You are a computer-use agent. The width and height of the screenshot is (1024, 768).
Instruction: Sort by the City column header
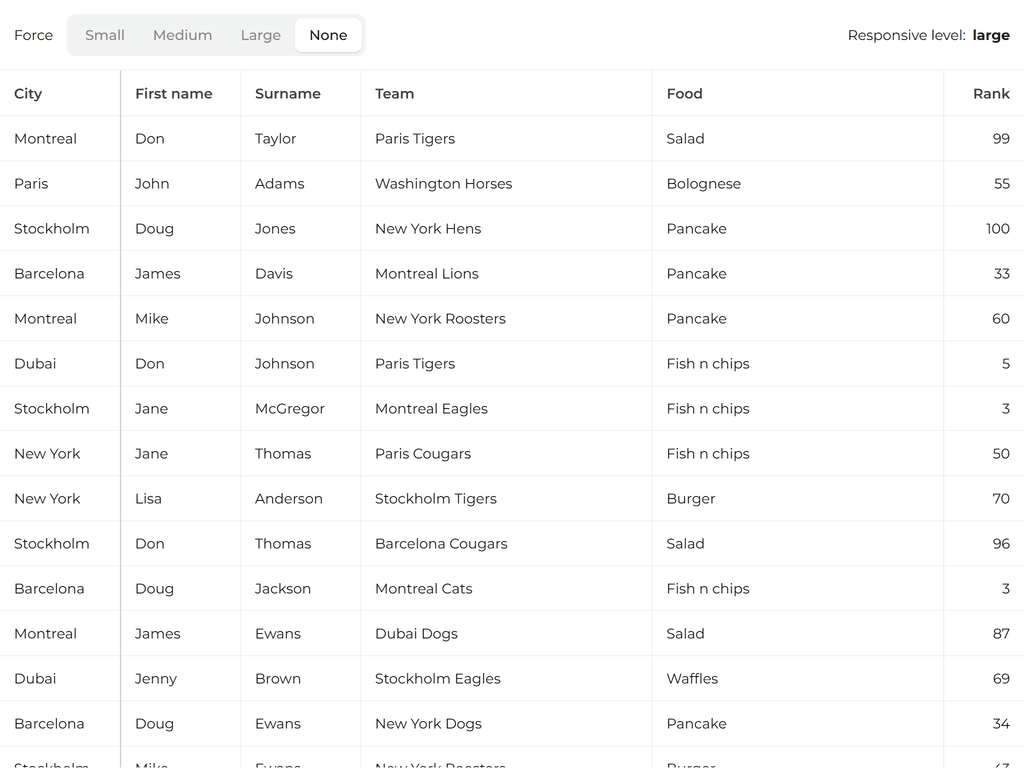coord(28,94)
